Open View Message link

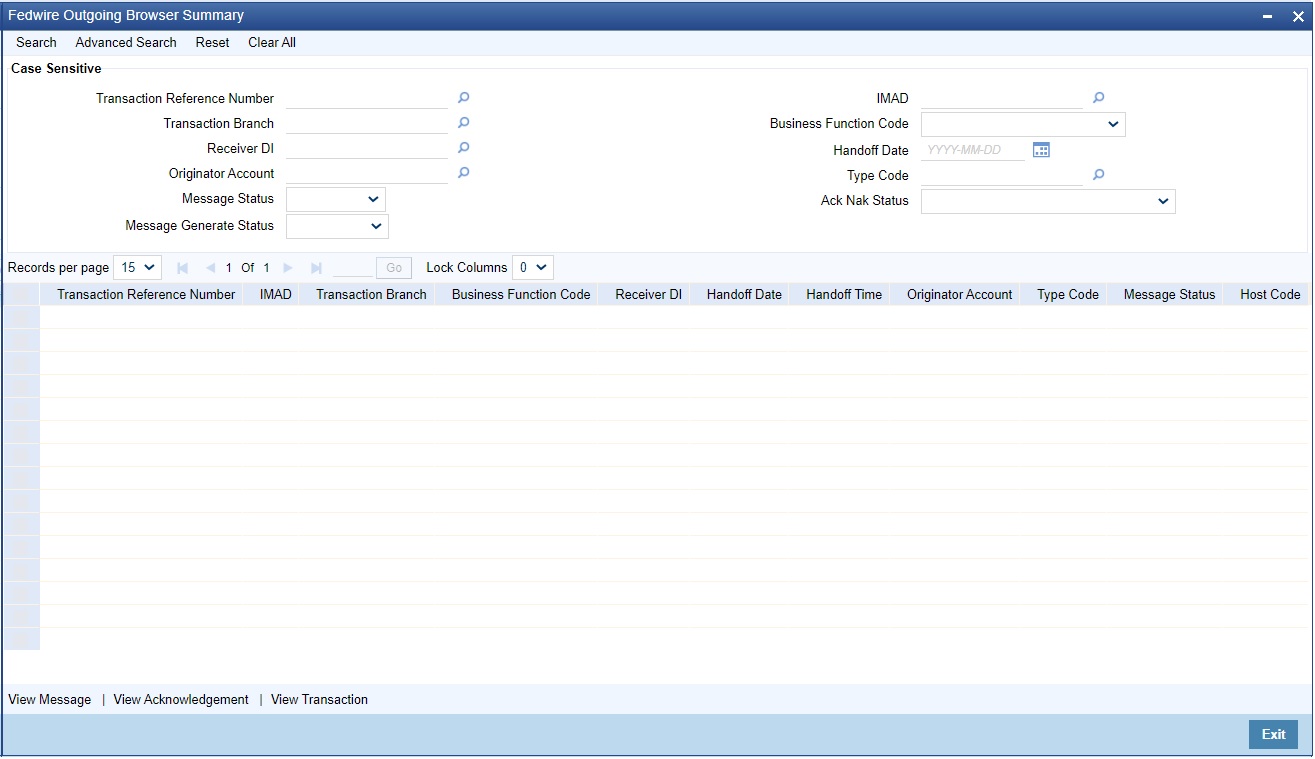click(50, 699)
